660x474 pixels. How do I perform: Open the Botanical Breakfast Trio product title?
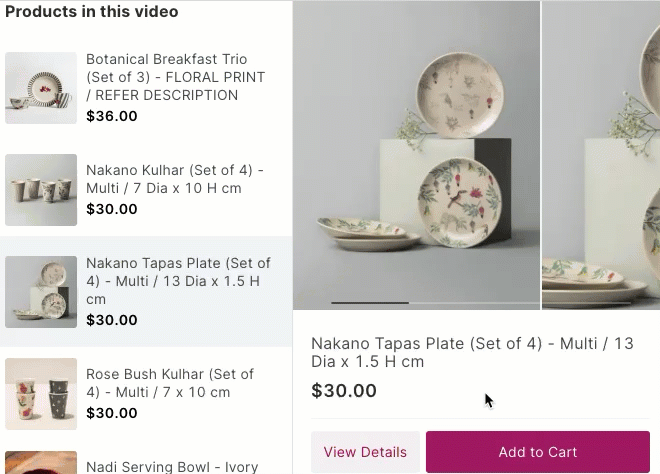(x=175, y=77)
